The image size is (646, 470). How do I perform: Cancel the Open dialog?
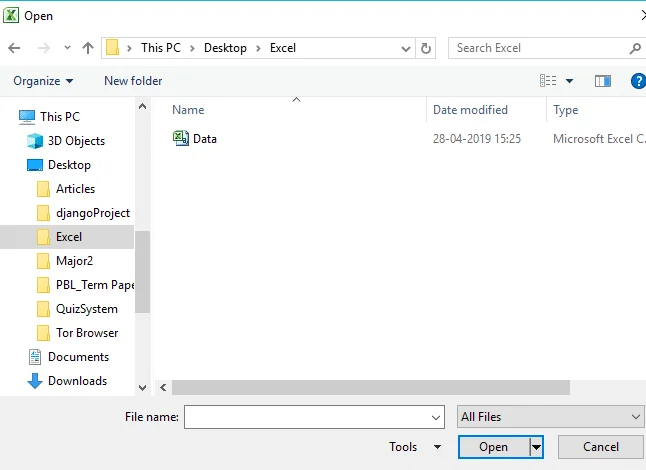(x=601, y=447)
